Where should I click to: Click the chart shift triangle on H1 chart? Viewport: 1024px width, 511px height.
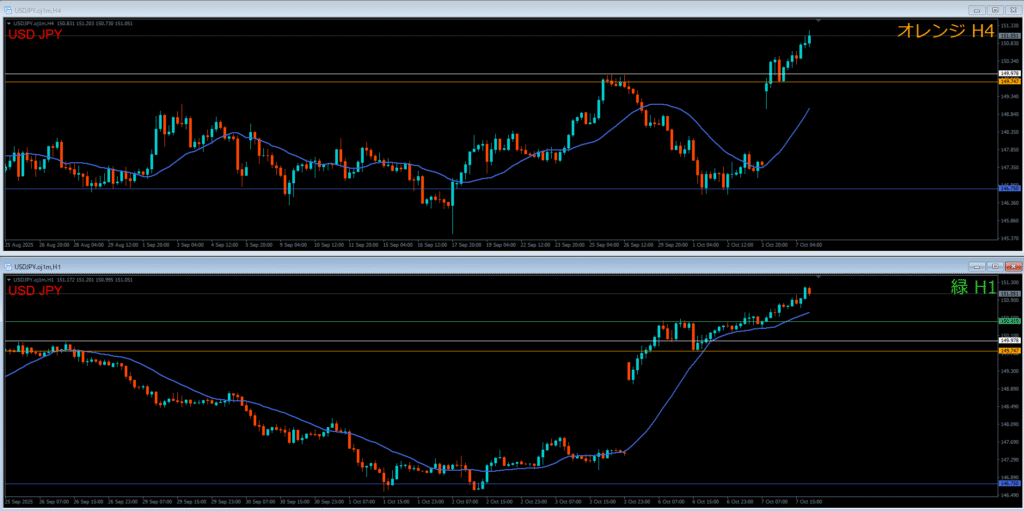(x=818, y=277)
